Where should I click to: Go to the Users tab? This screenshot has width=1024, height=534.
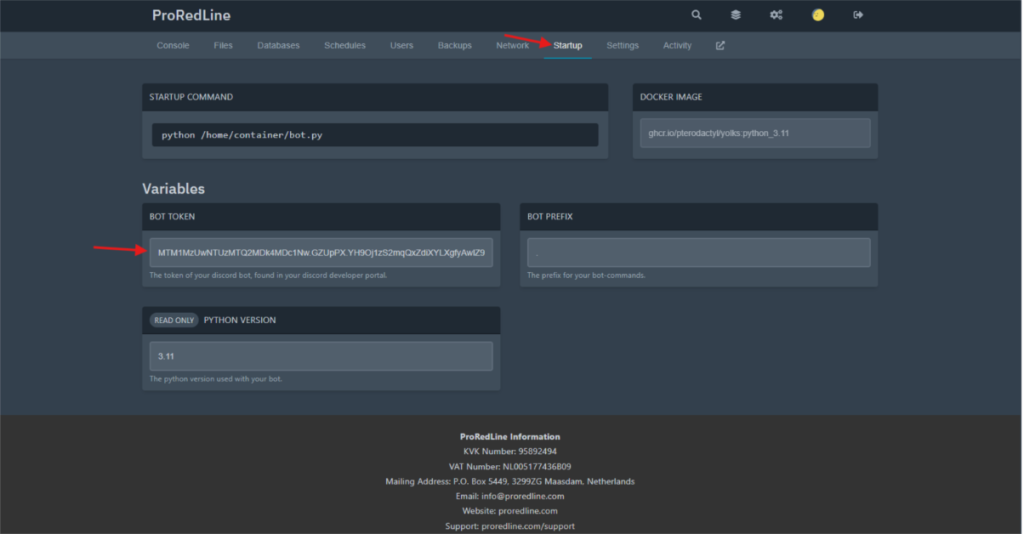click(402, 45)
